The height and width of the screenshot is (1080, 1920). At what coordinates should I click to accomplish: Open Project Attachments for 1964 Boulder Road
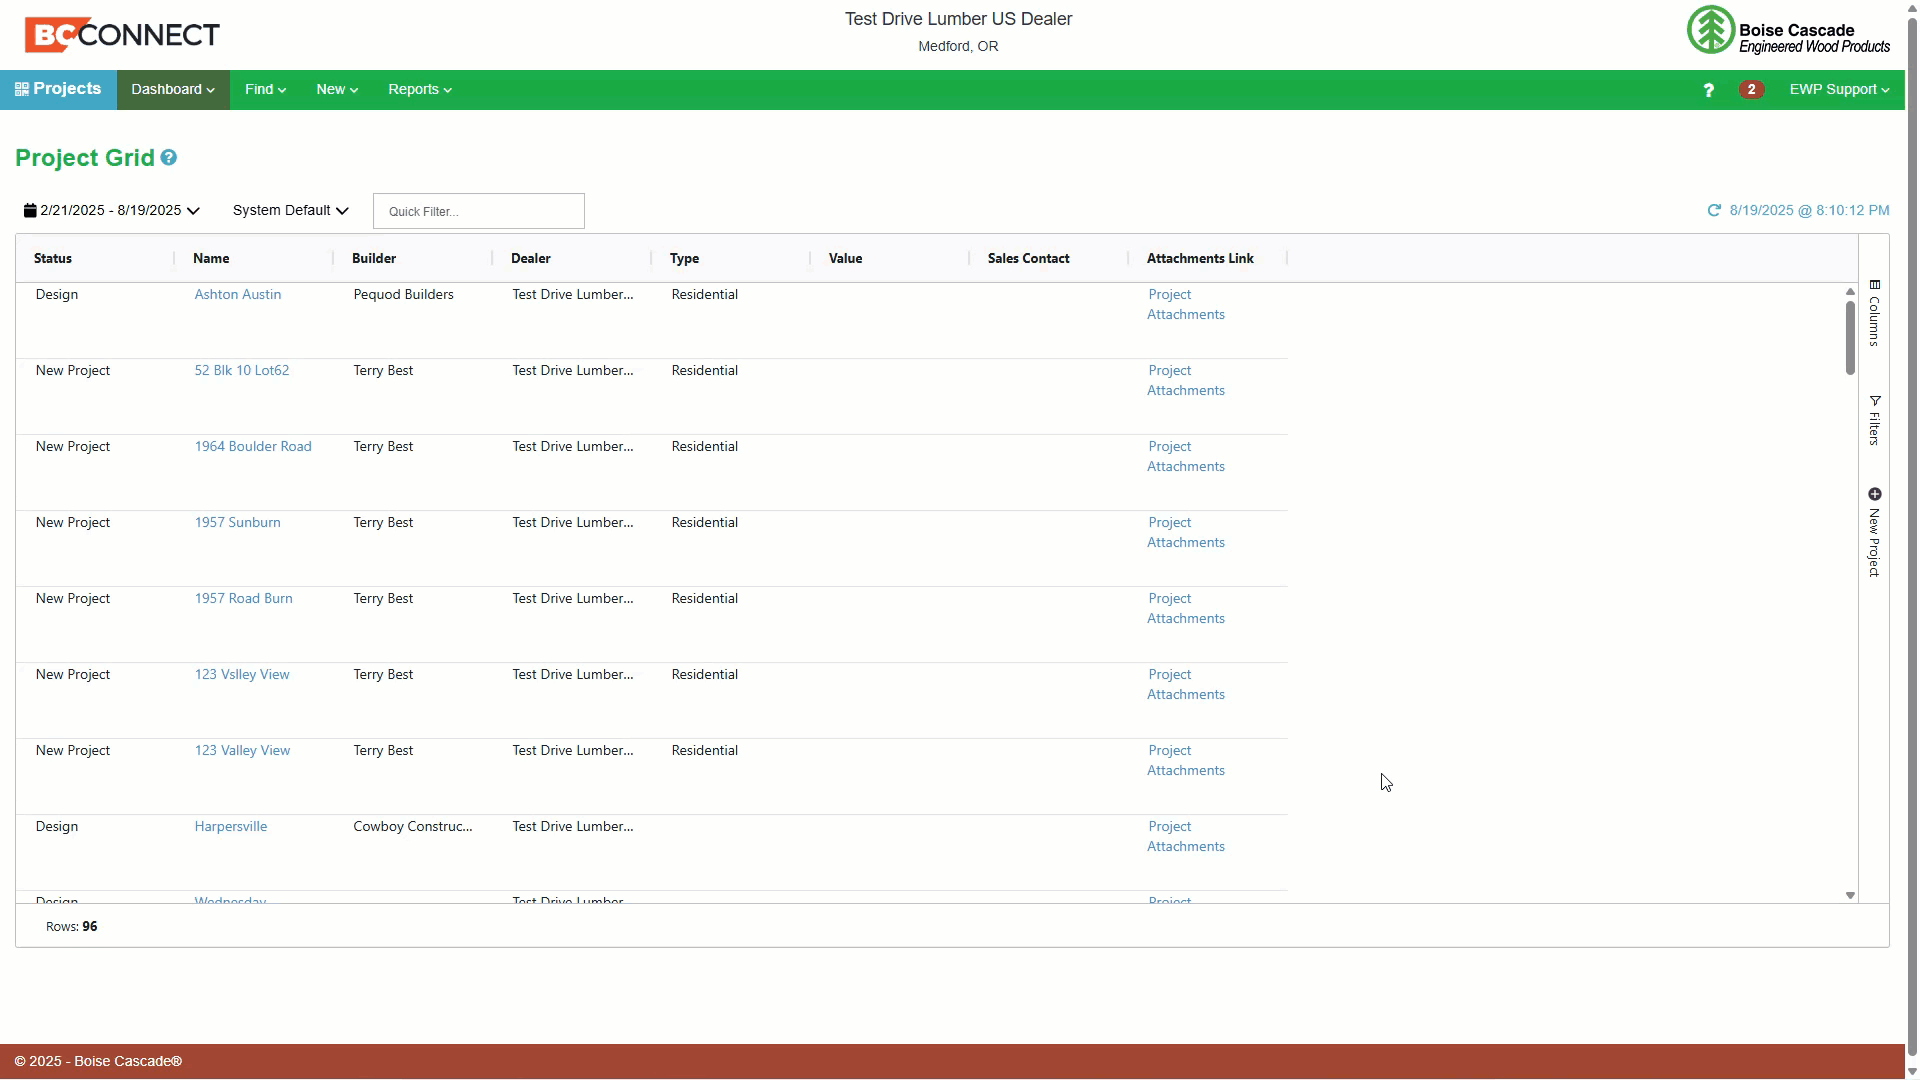tap(1186, 457)
